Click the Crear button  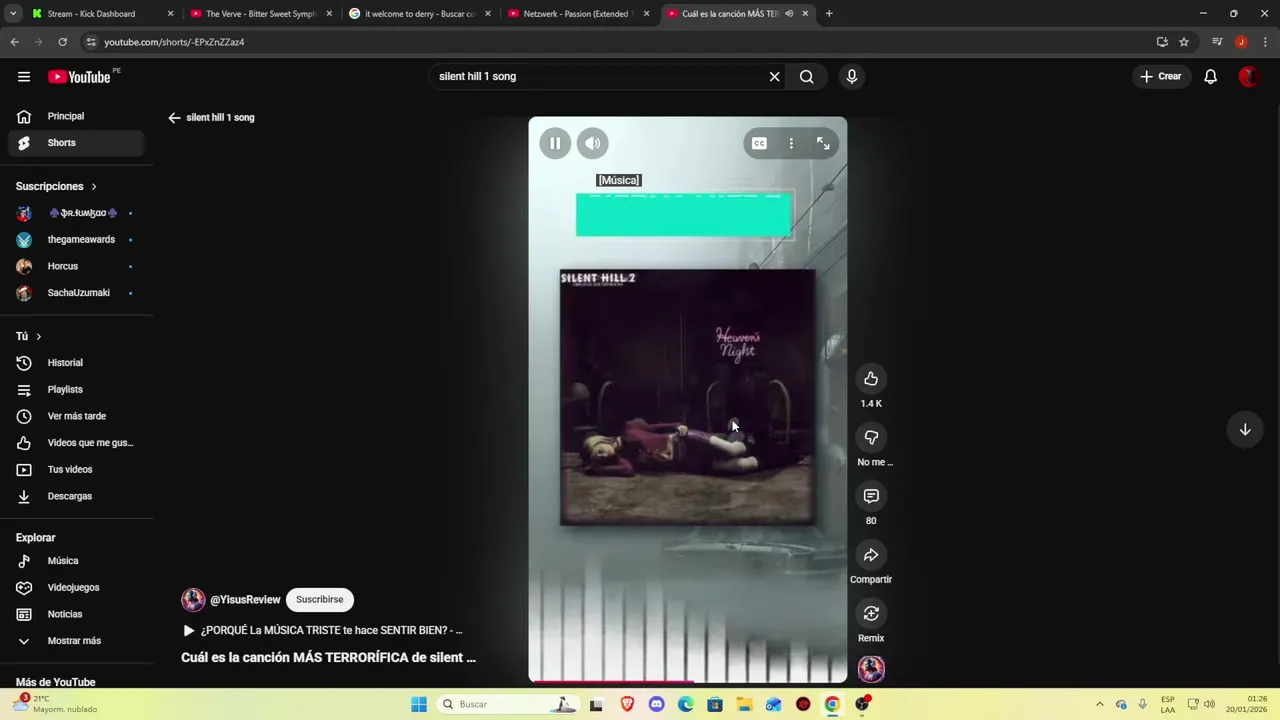pos(1160,76)
